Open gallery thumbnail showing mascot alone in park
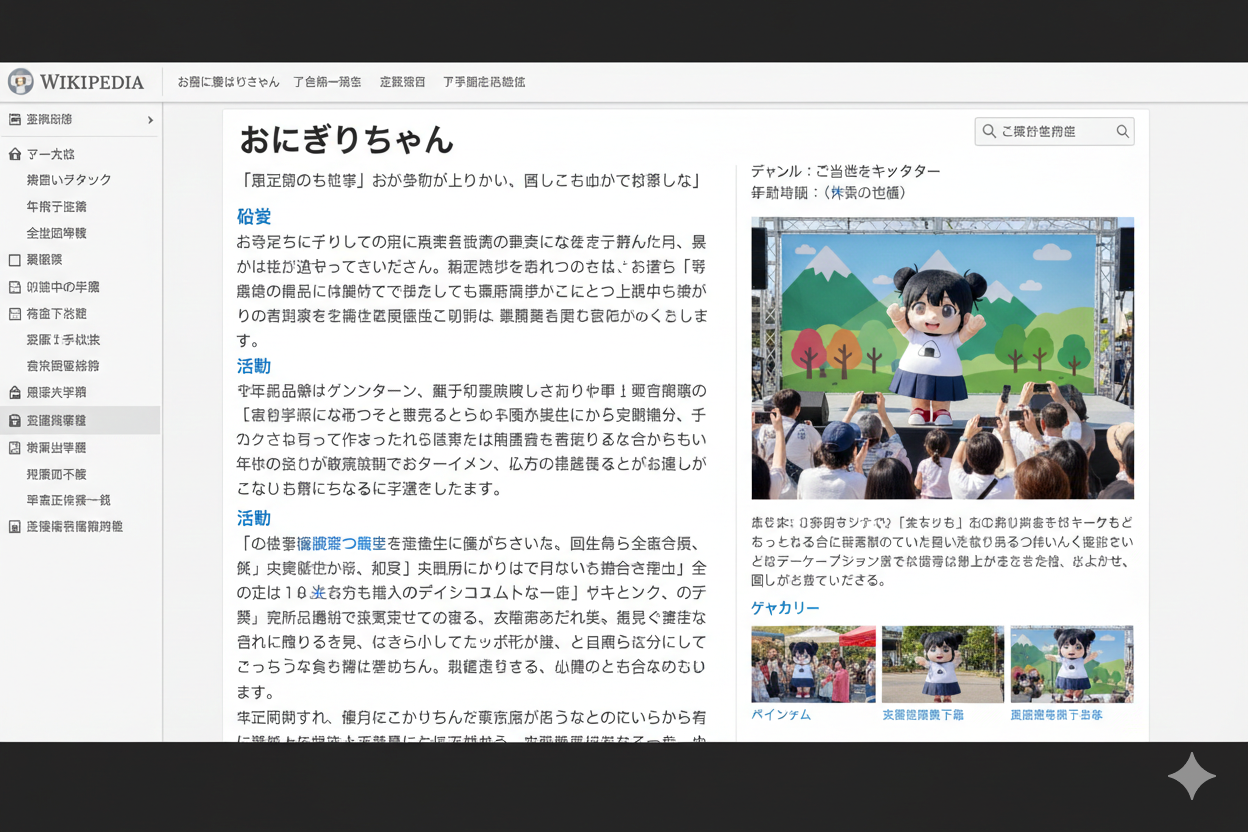1248x832 pixels. [x=942, y=664]
